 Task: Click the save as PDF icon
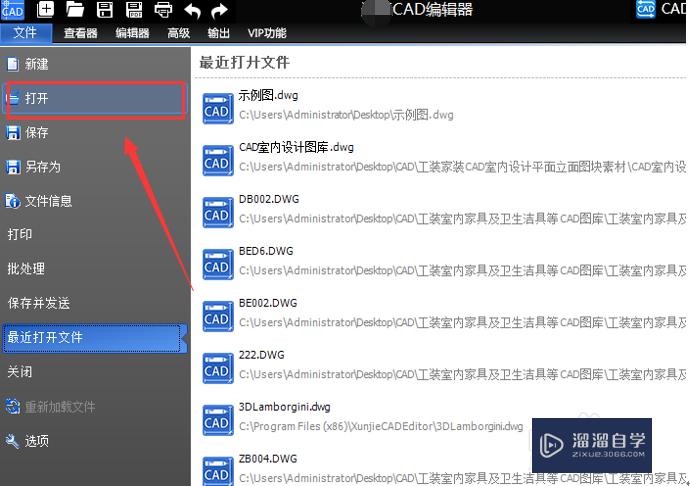134,9
